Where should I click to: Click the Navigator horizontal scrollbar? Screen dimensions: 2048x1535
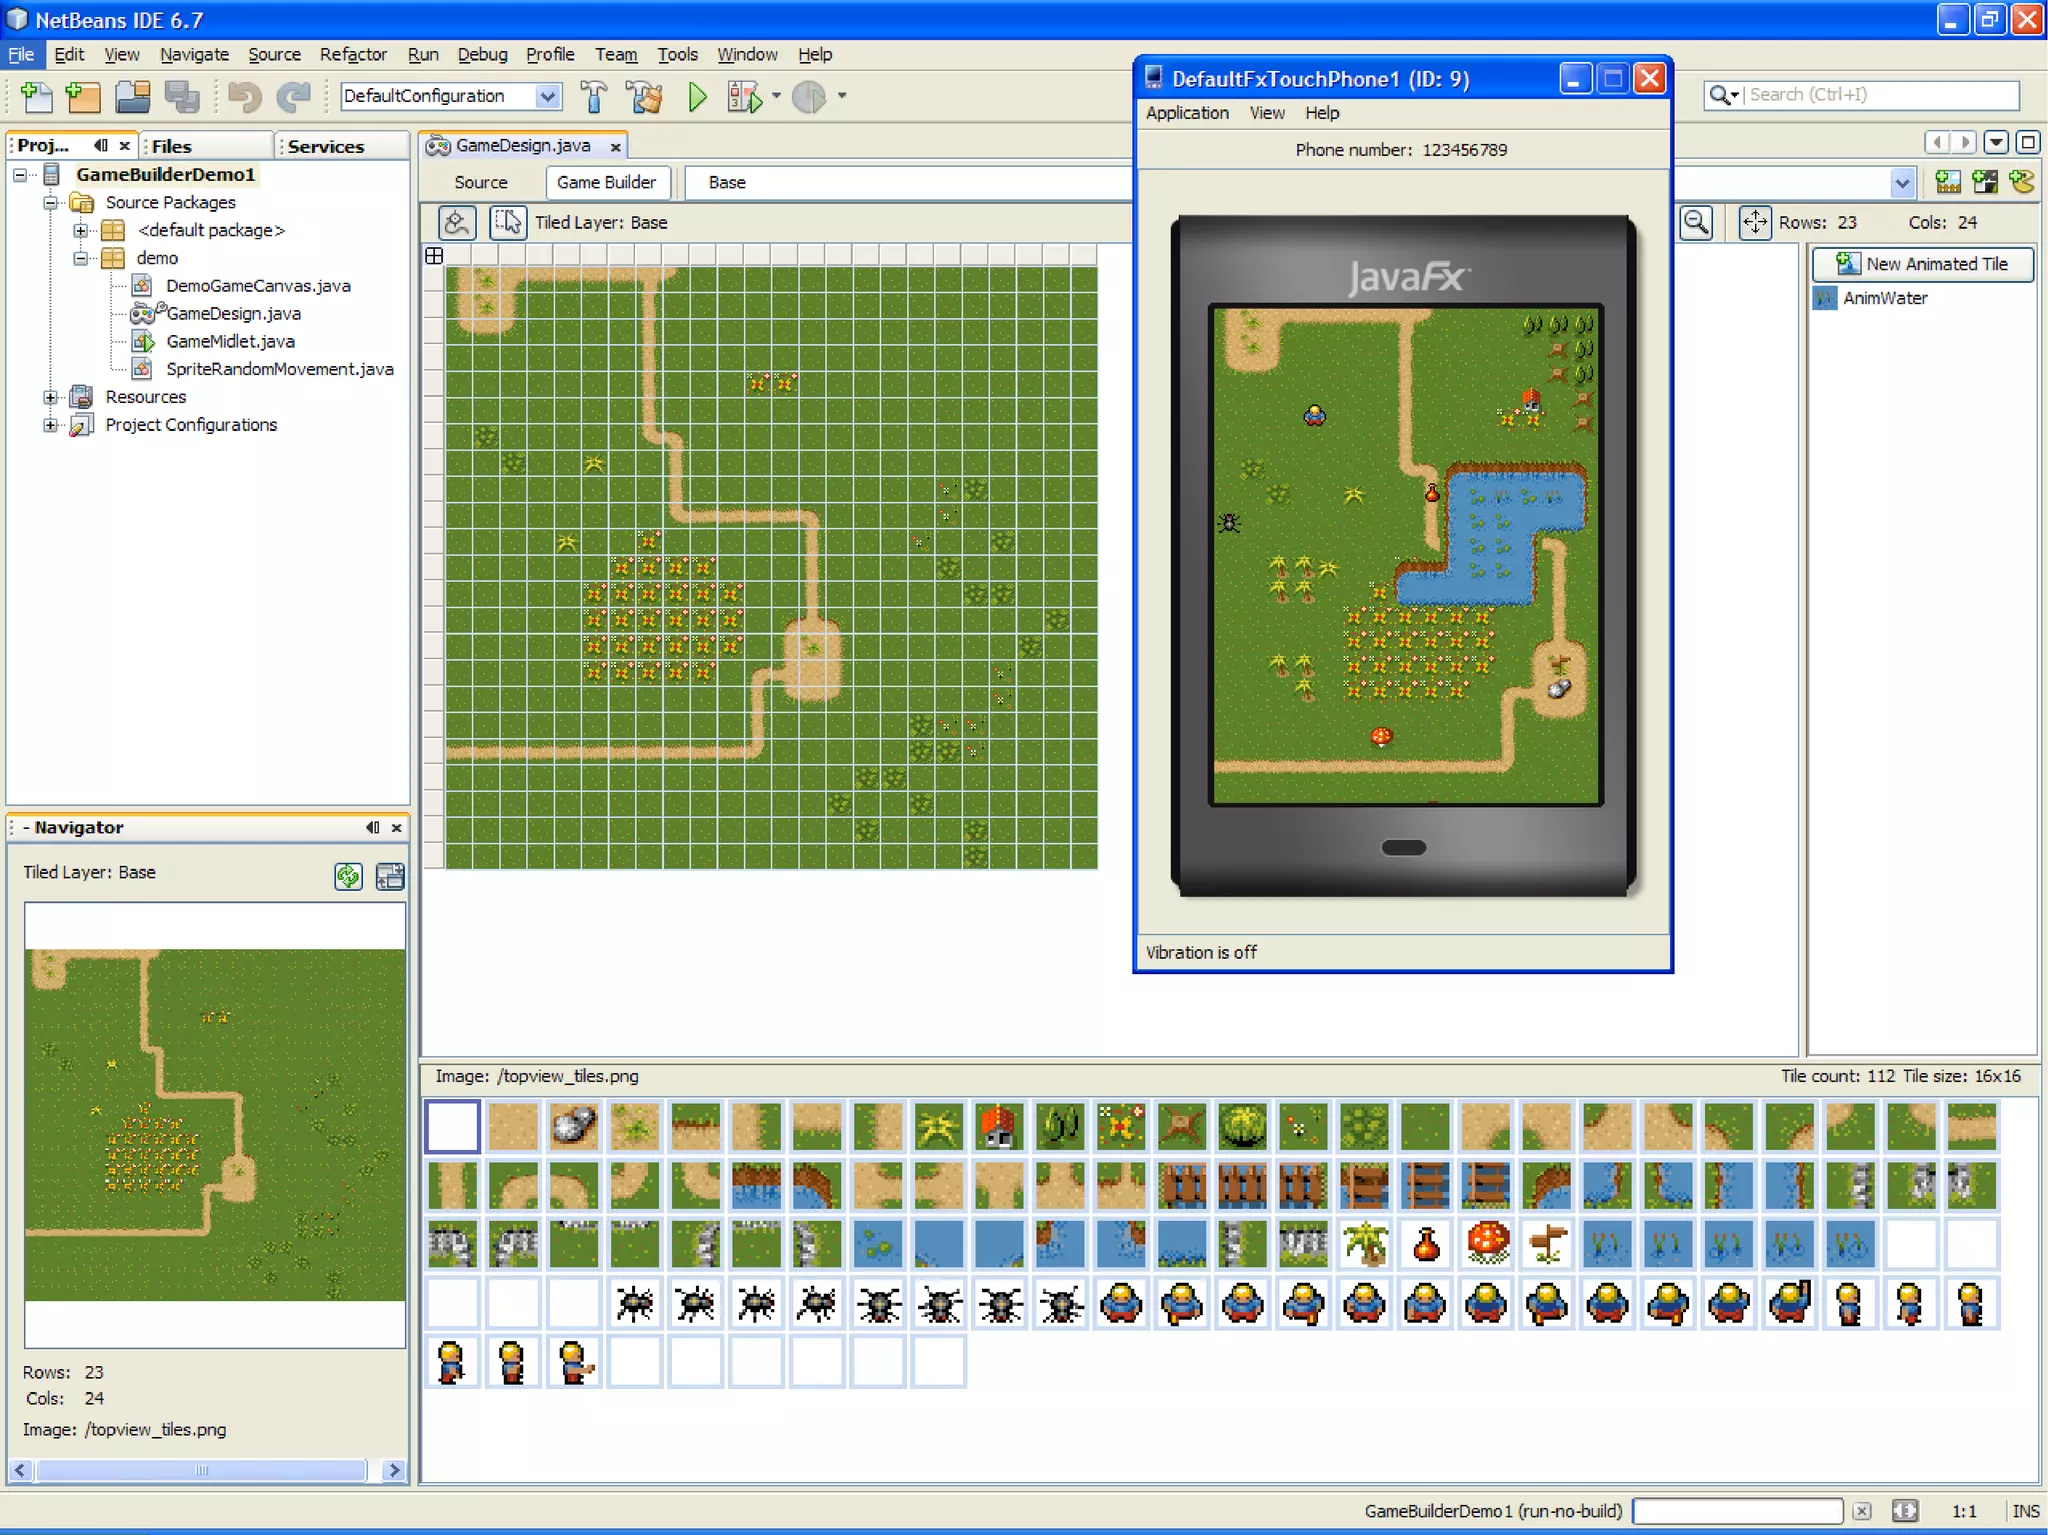(x=200, y=1470)
